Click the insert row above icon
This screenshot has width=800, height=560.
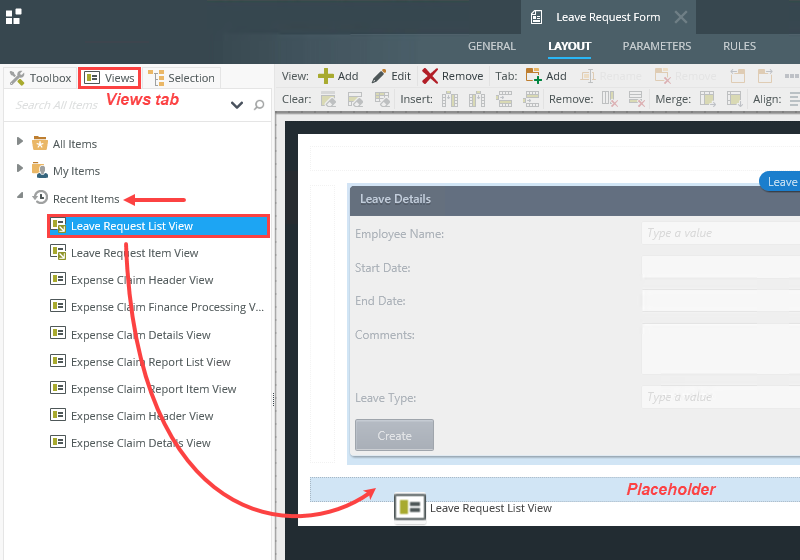tap(504, 99)
